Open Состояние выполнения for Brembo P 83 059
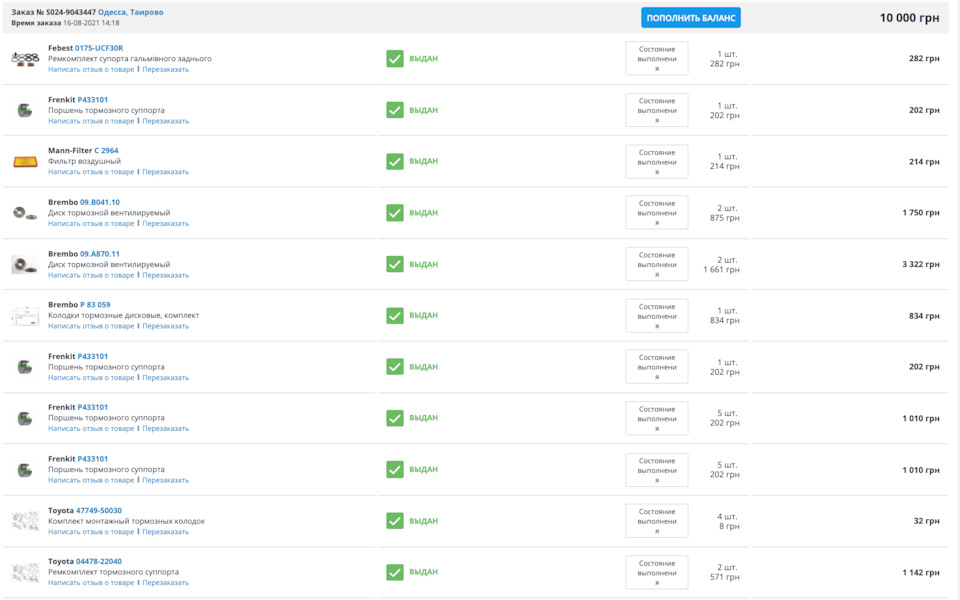Viewport: 960px width, 600px height. pos(656,316)
